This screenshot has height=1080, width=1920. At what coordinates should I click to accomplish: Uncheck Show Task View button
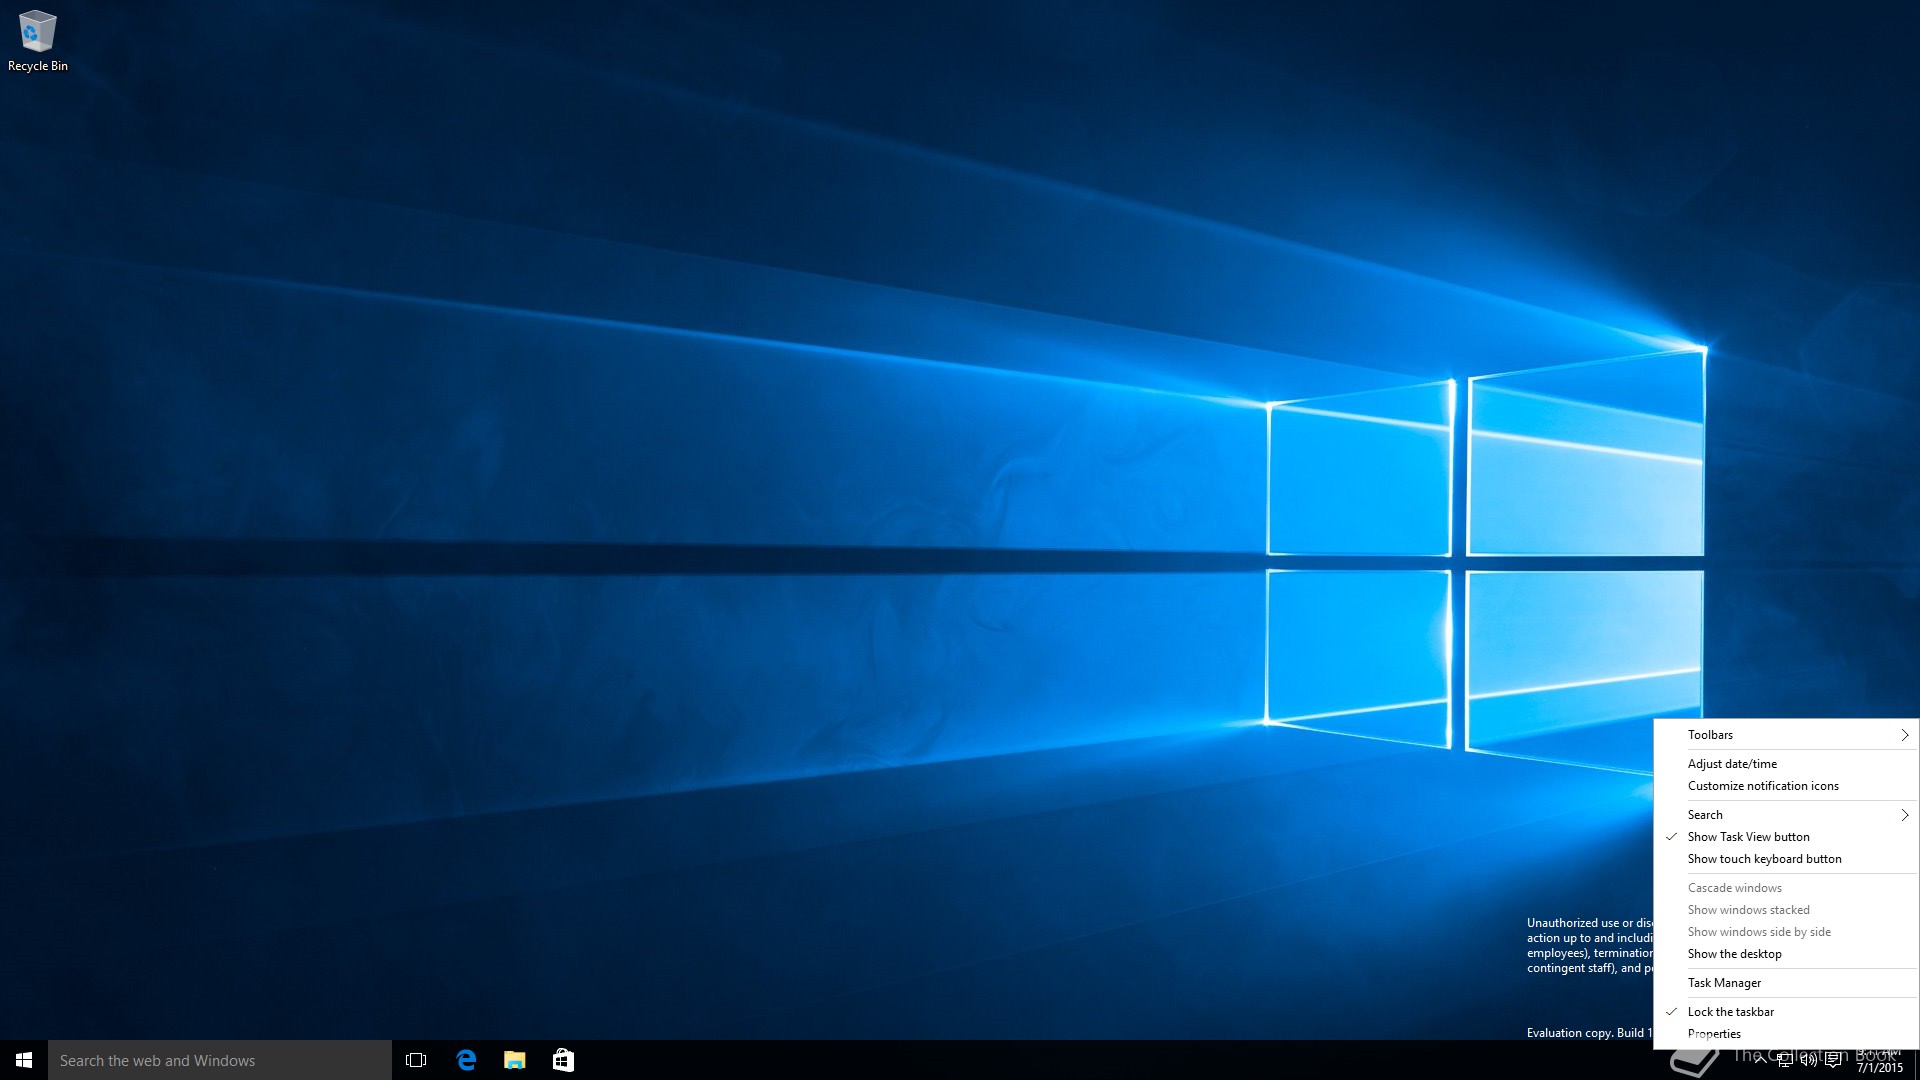click(x=1786, y=837)
